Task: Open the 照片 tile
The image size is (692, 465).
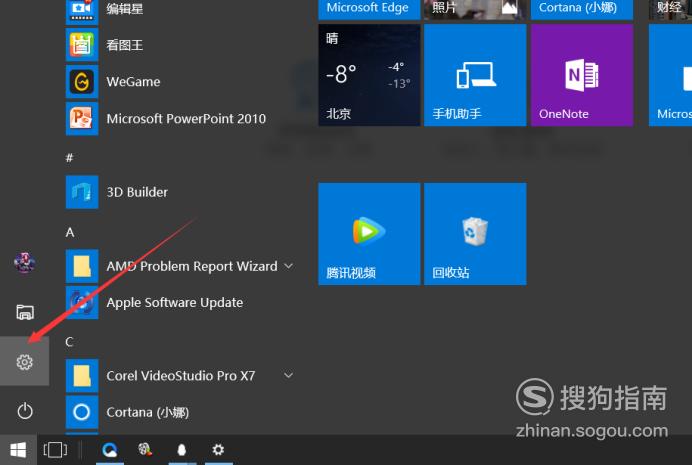Action: 475,10
